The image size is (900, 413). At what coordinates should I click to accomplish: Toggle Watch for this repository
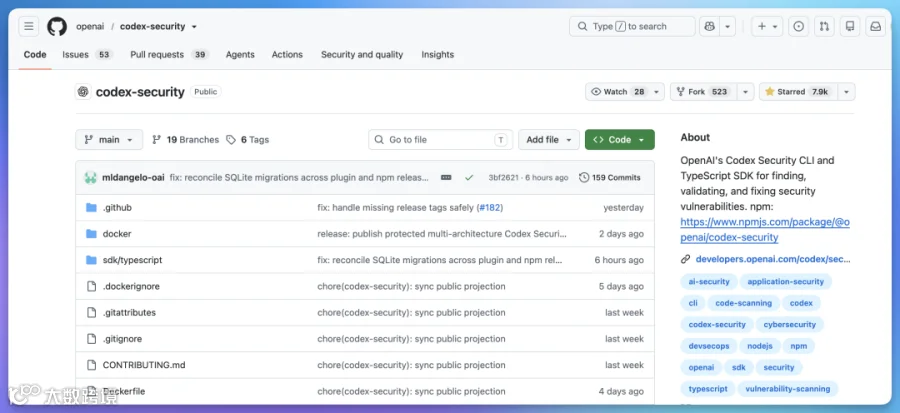coord(619,92)
